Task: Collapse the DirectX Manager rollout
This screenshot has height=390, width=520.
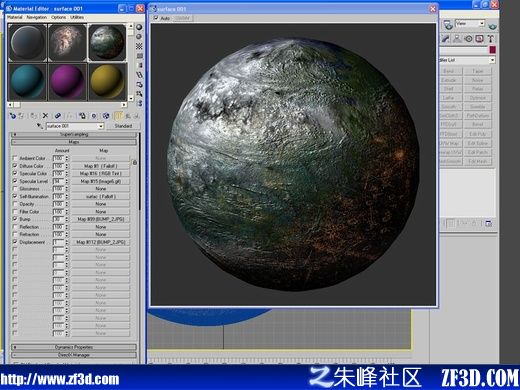Action: click(74, 355)
